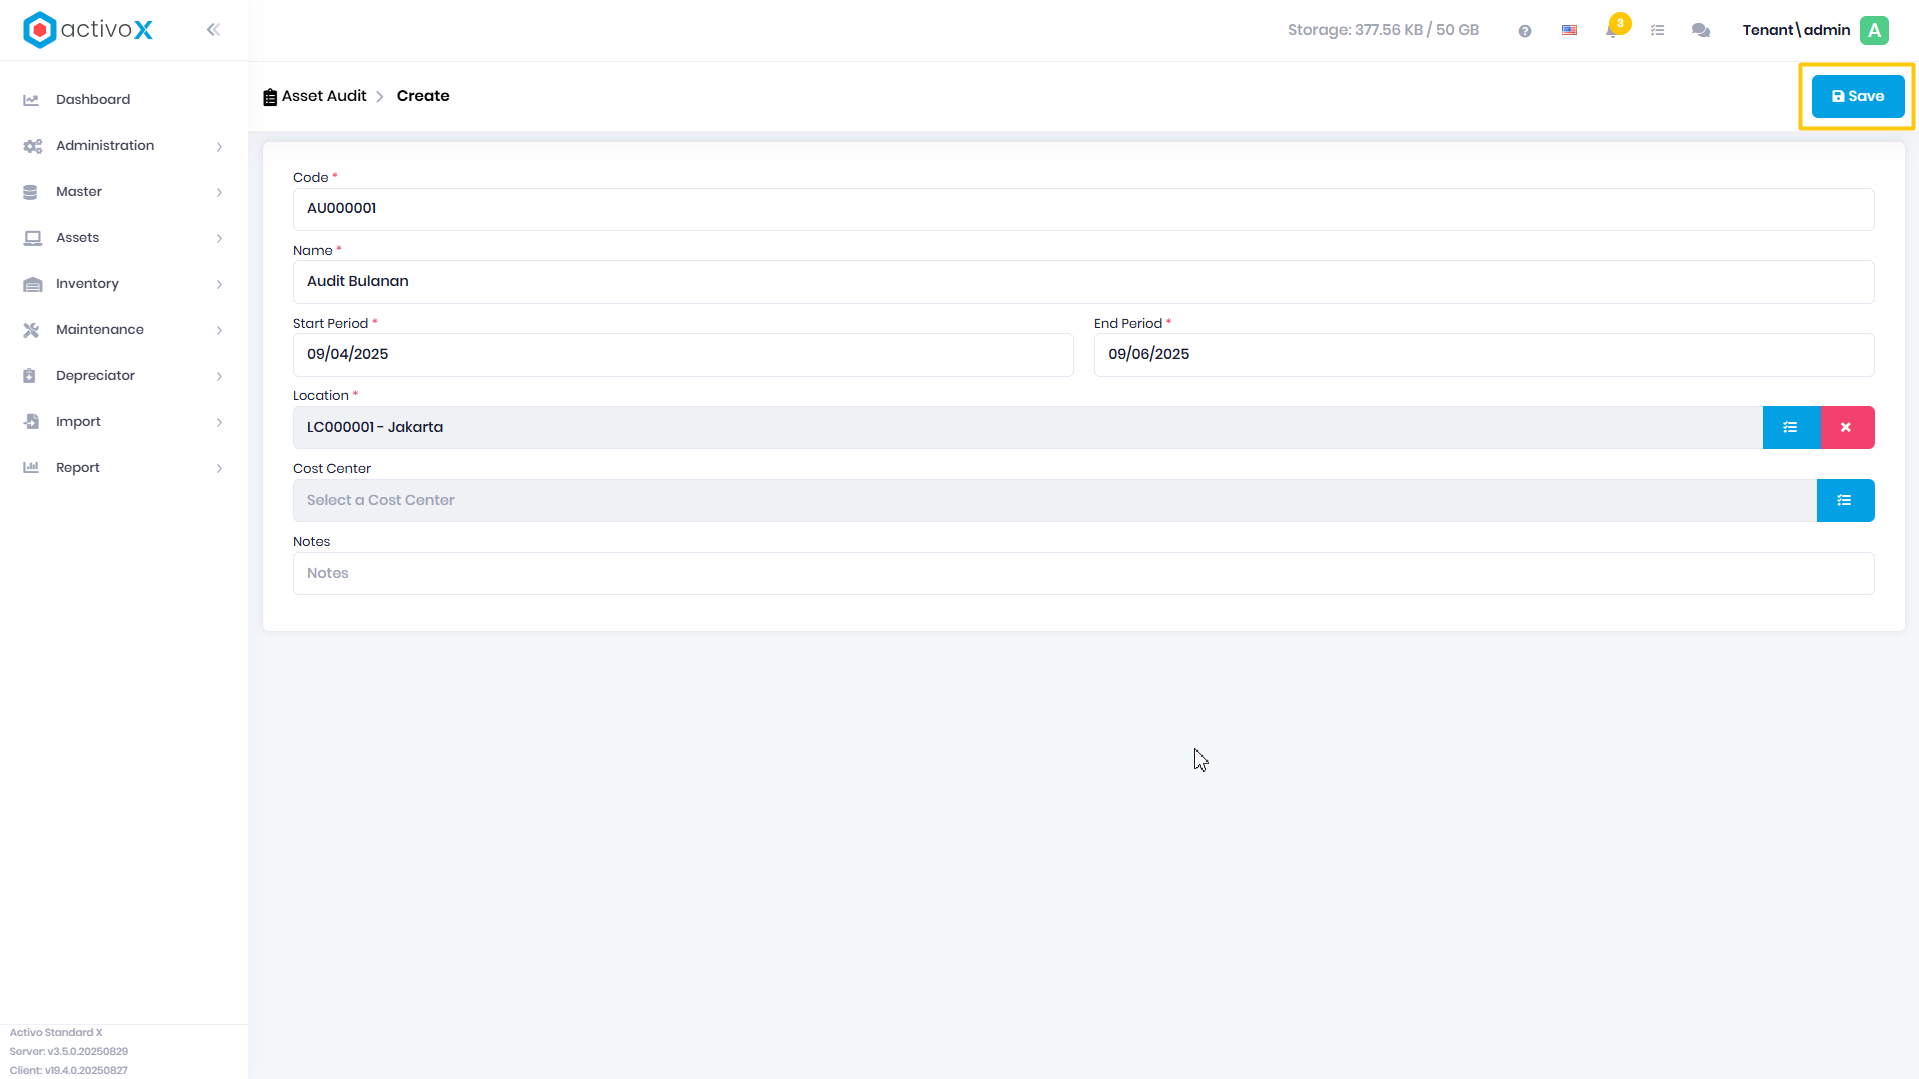This screenshot has height=1079, width=1919.
Task: Open the chat messages icon
Action: (1701, 31)
